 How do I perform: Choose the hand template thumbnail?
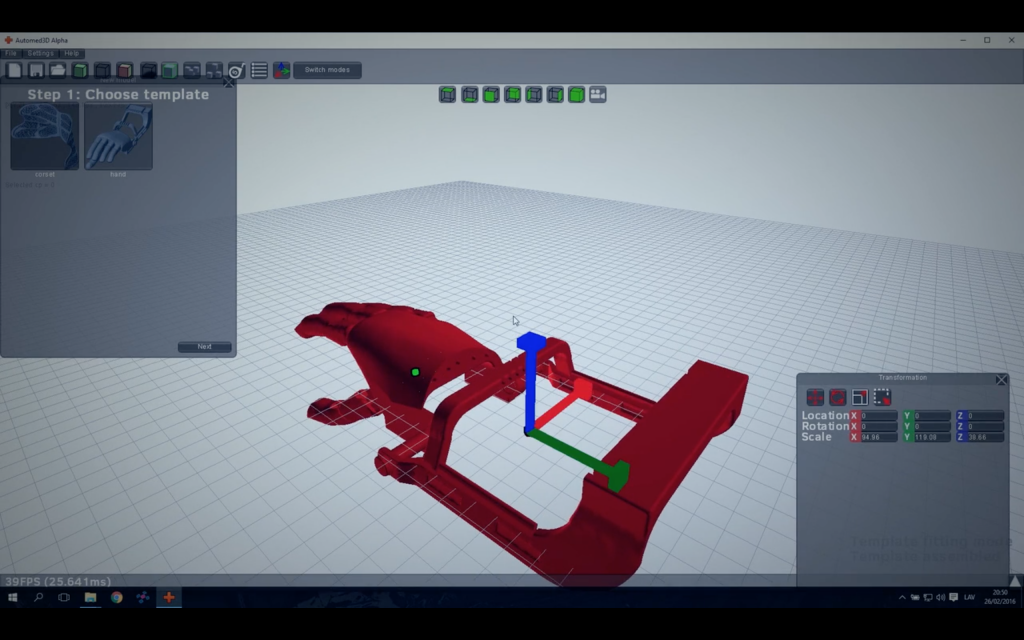[118, 137]
